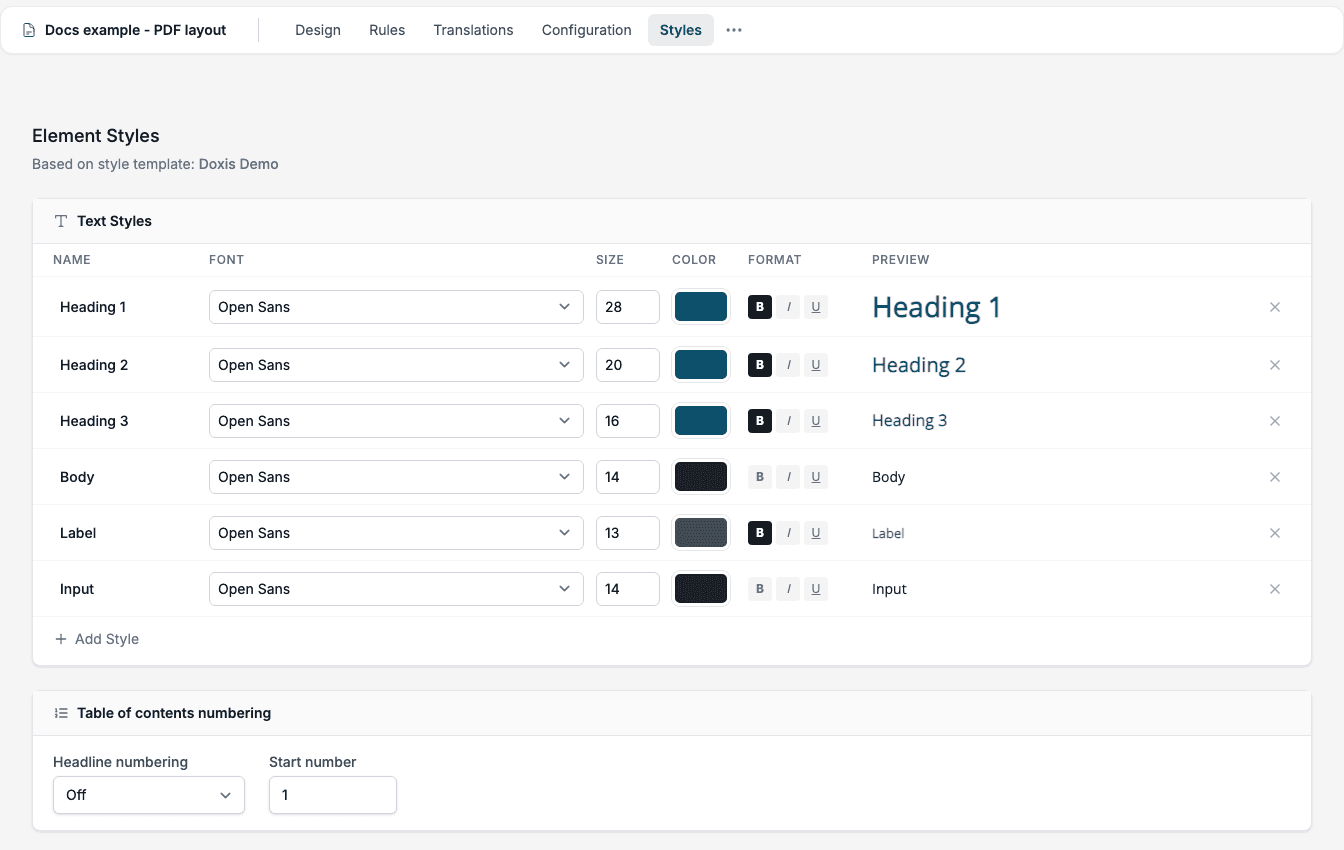Toggle italic for Heading 1
Viewport: 1344px width, 850px height.
coord(789,307)
